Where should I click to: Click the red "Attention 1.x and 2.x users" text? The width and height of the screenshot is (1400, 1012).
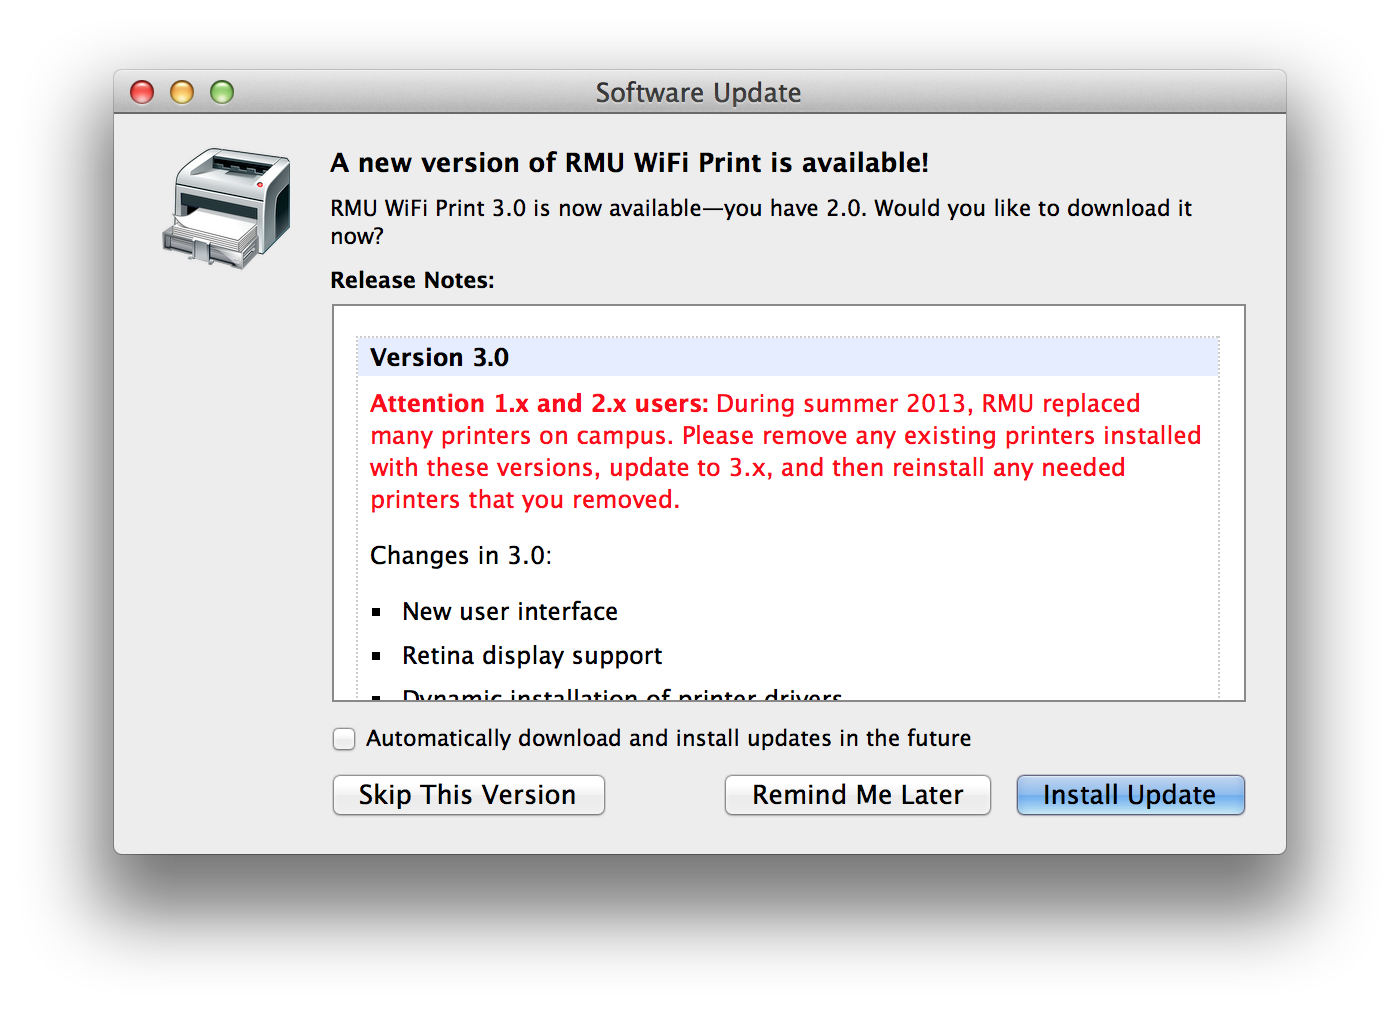tap(539, 404)
